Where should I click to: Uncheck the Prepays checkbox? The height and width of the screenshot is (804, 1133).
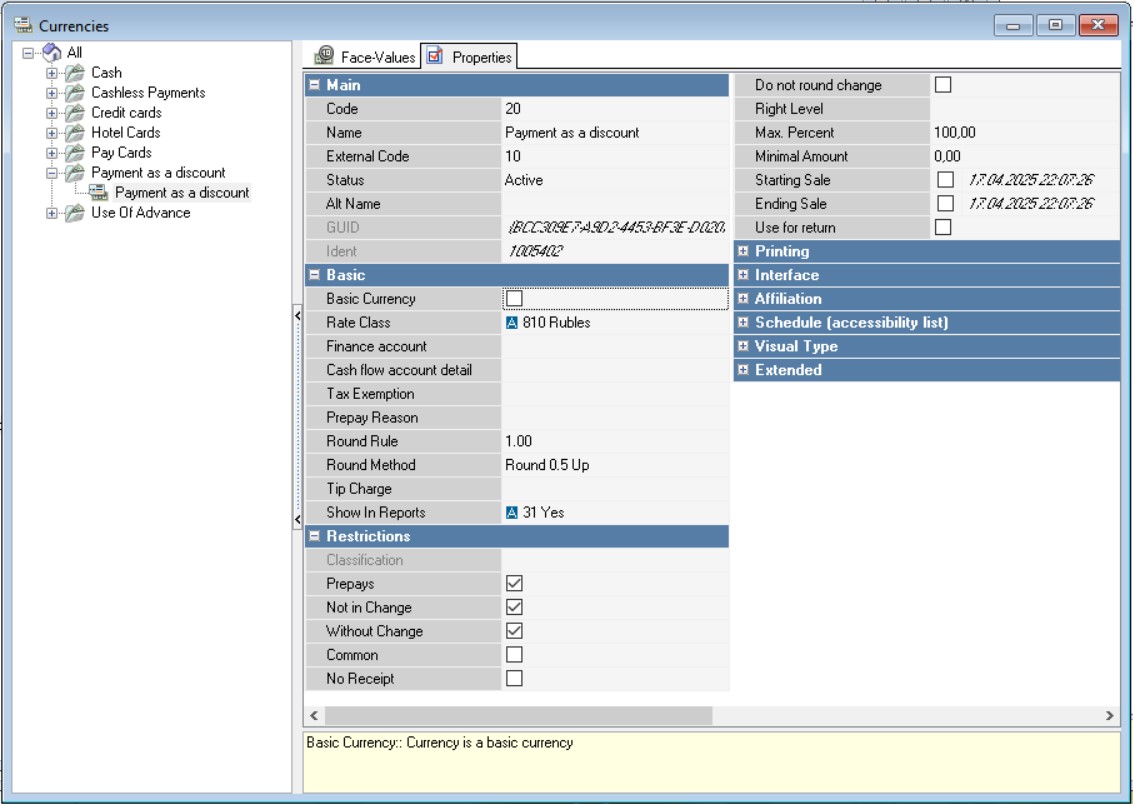[514, 584]
